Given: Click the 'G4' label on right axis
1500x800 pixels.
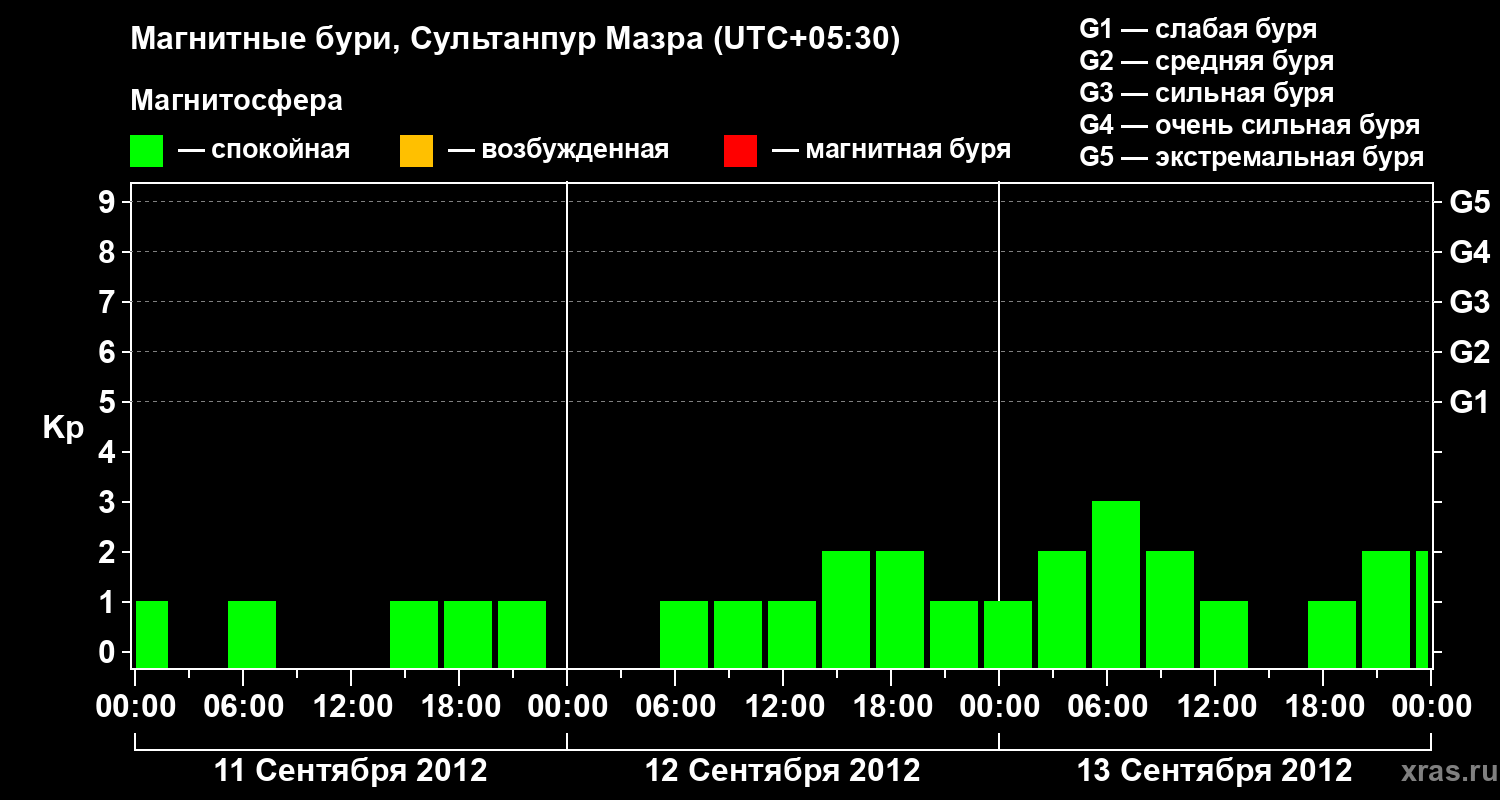Looking at the screenshot, I should tap(1470, 253).
